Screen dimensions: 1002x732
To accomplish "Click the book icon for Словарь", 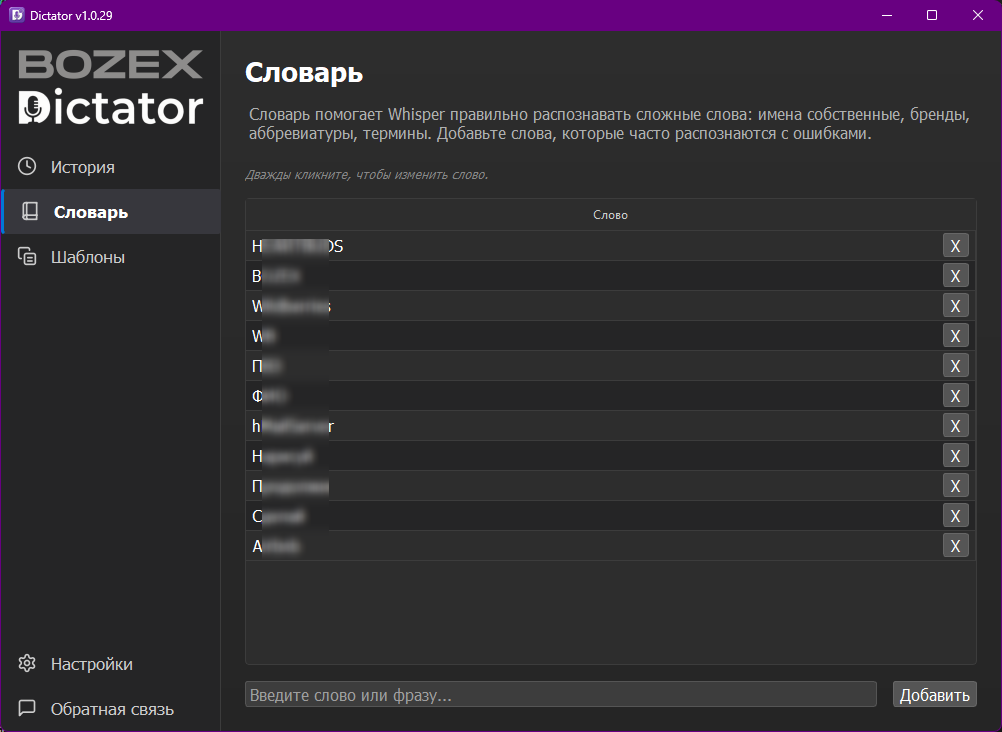I will click(29, 212).
